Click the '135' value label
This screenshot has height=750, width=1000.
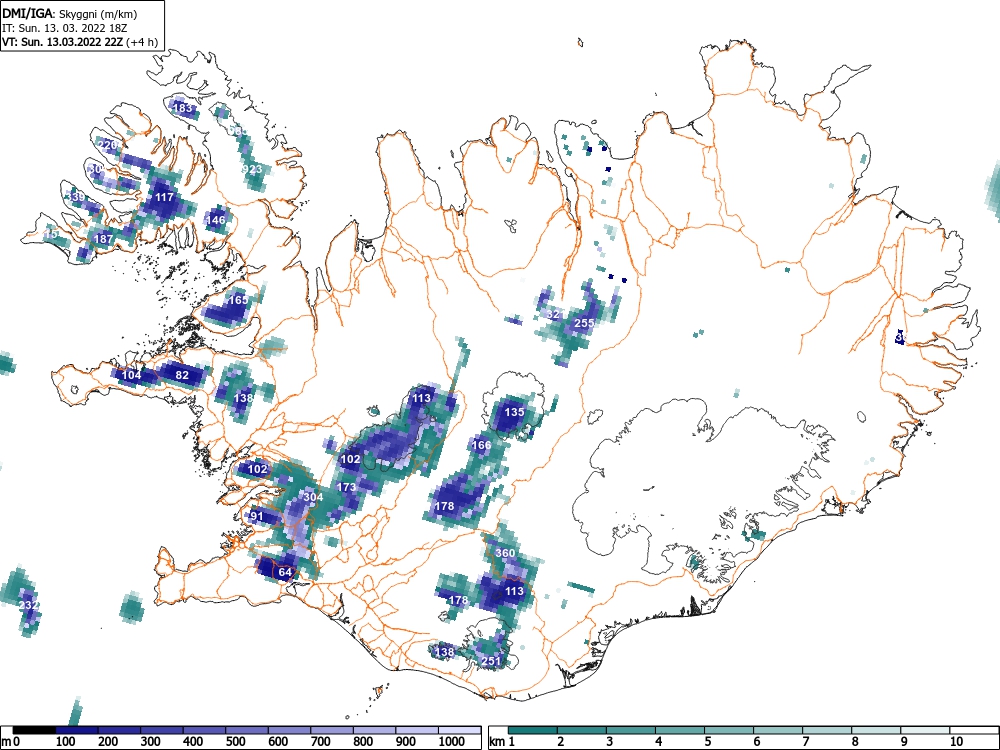514,412
